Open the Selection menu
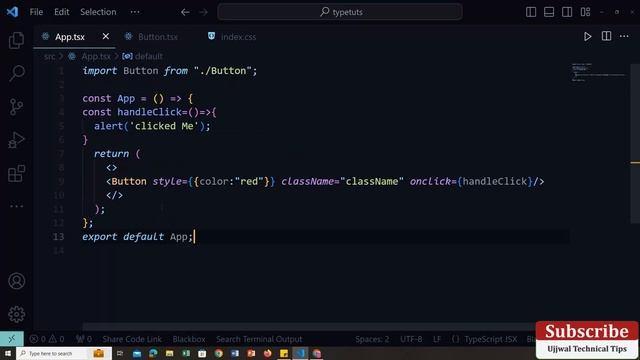Viewport: 640px width, 360px height. click(x=98, y=12)
